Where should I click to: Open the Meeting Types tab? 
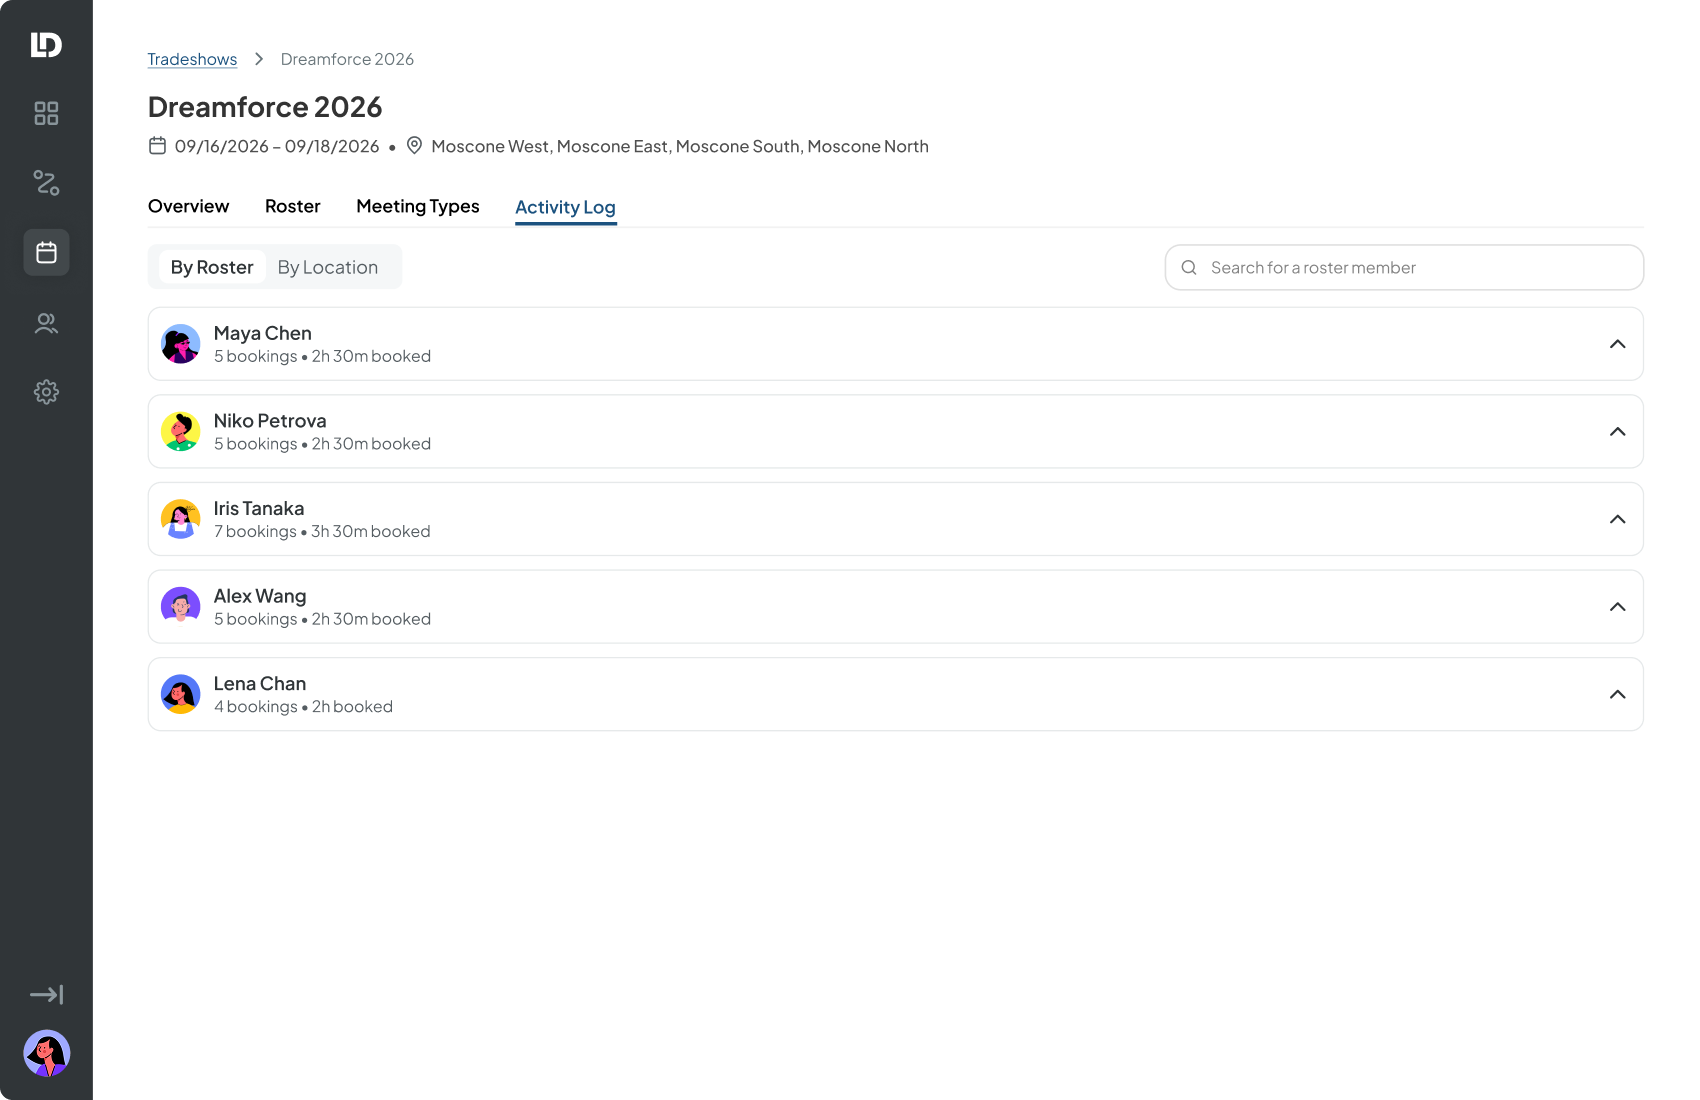[418, 206]
